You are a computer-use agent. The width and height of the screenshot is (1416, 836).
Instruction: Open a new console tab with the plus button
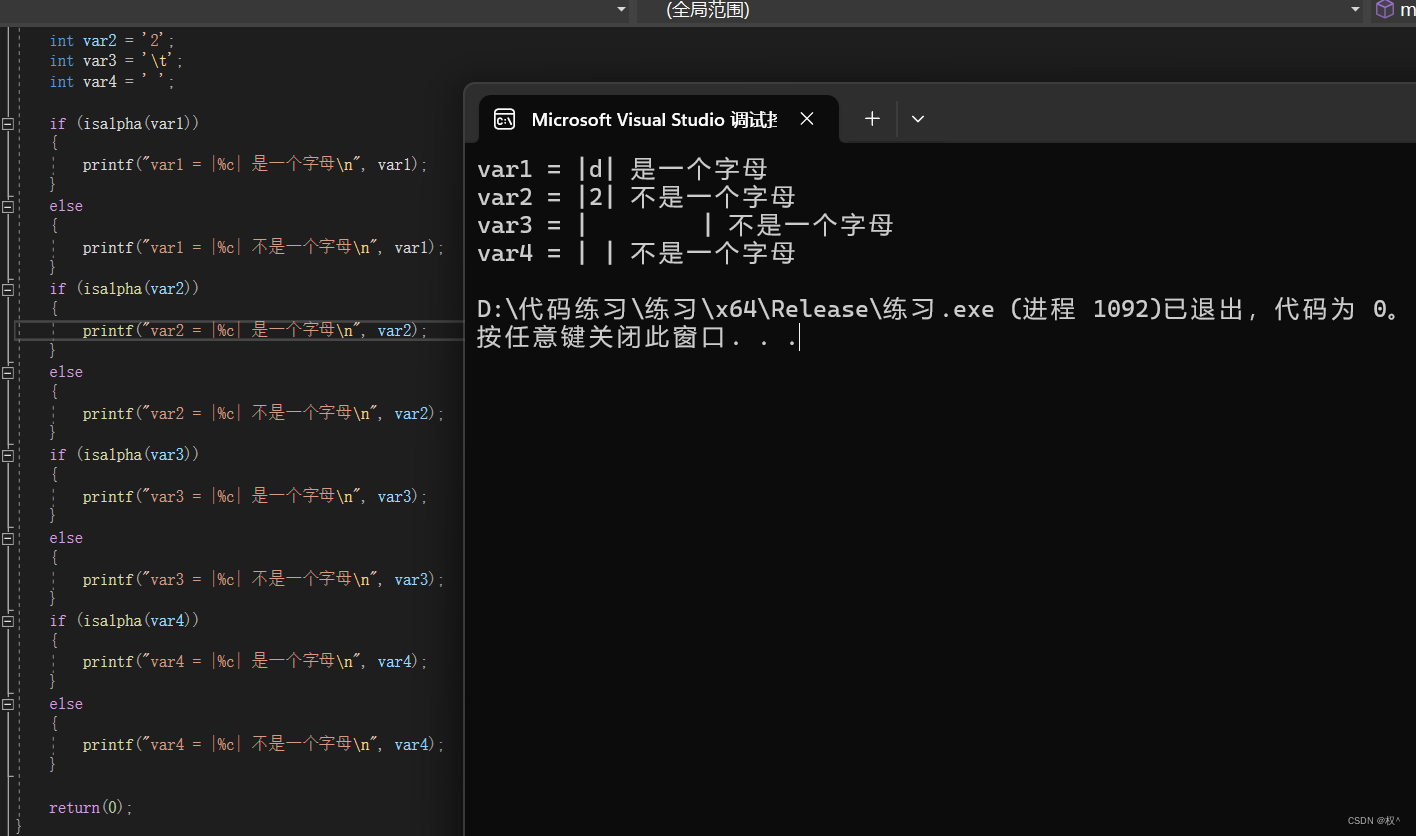click(872, 119)
